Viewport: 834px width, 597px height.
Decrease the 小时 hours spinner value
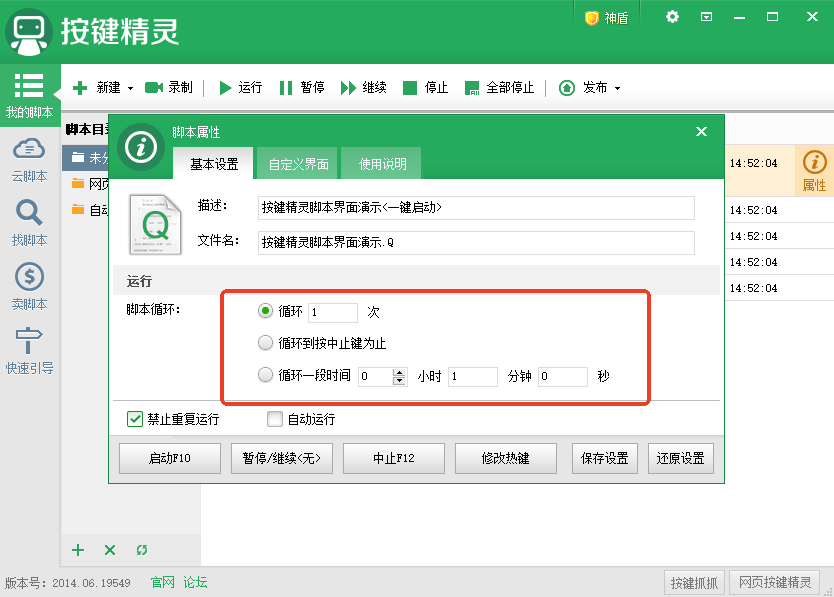pyautogui.click(x=399, y=381)
